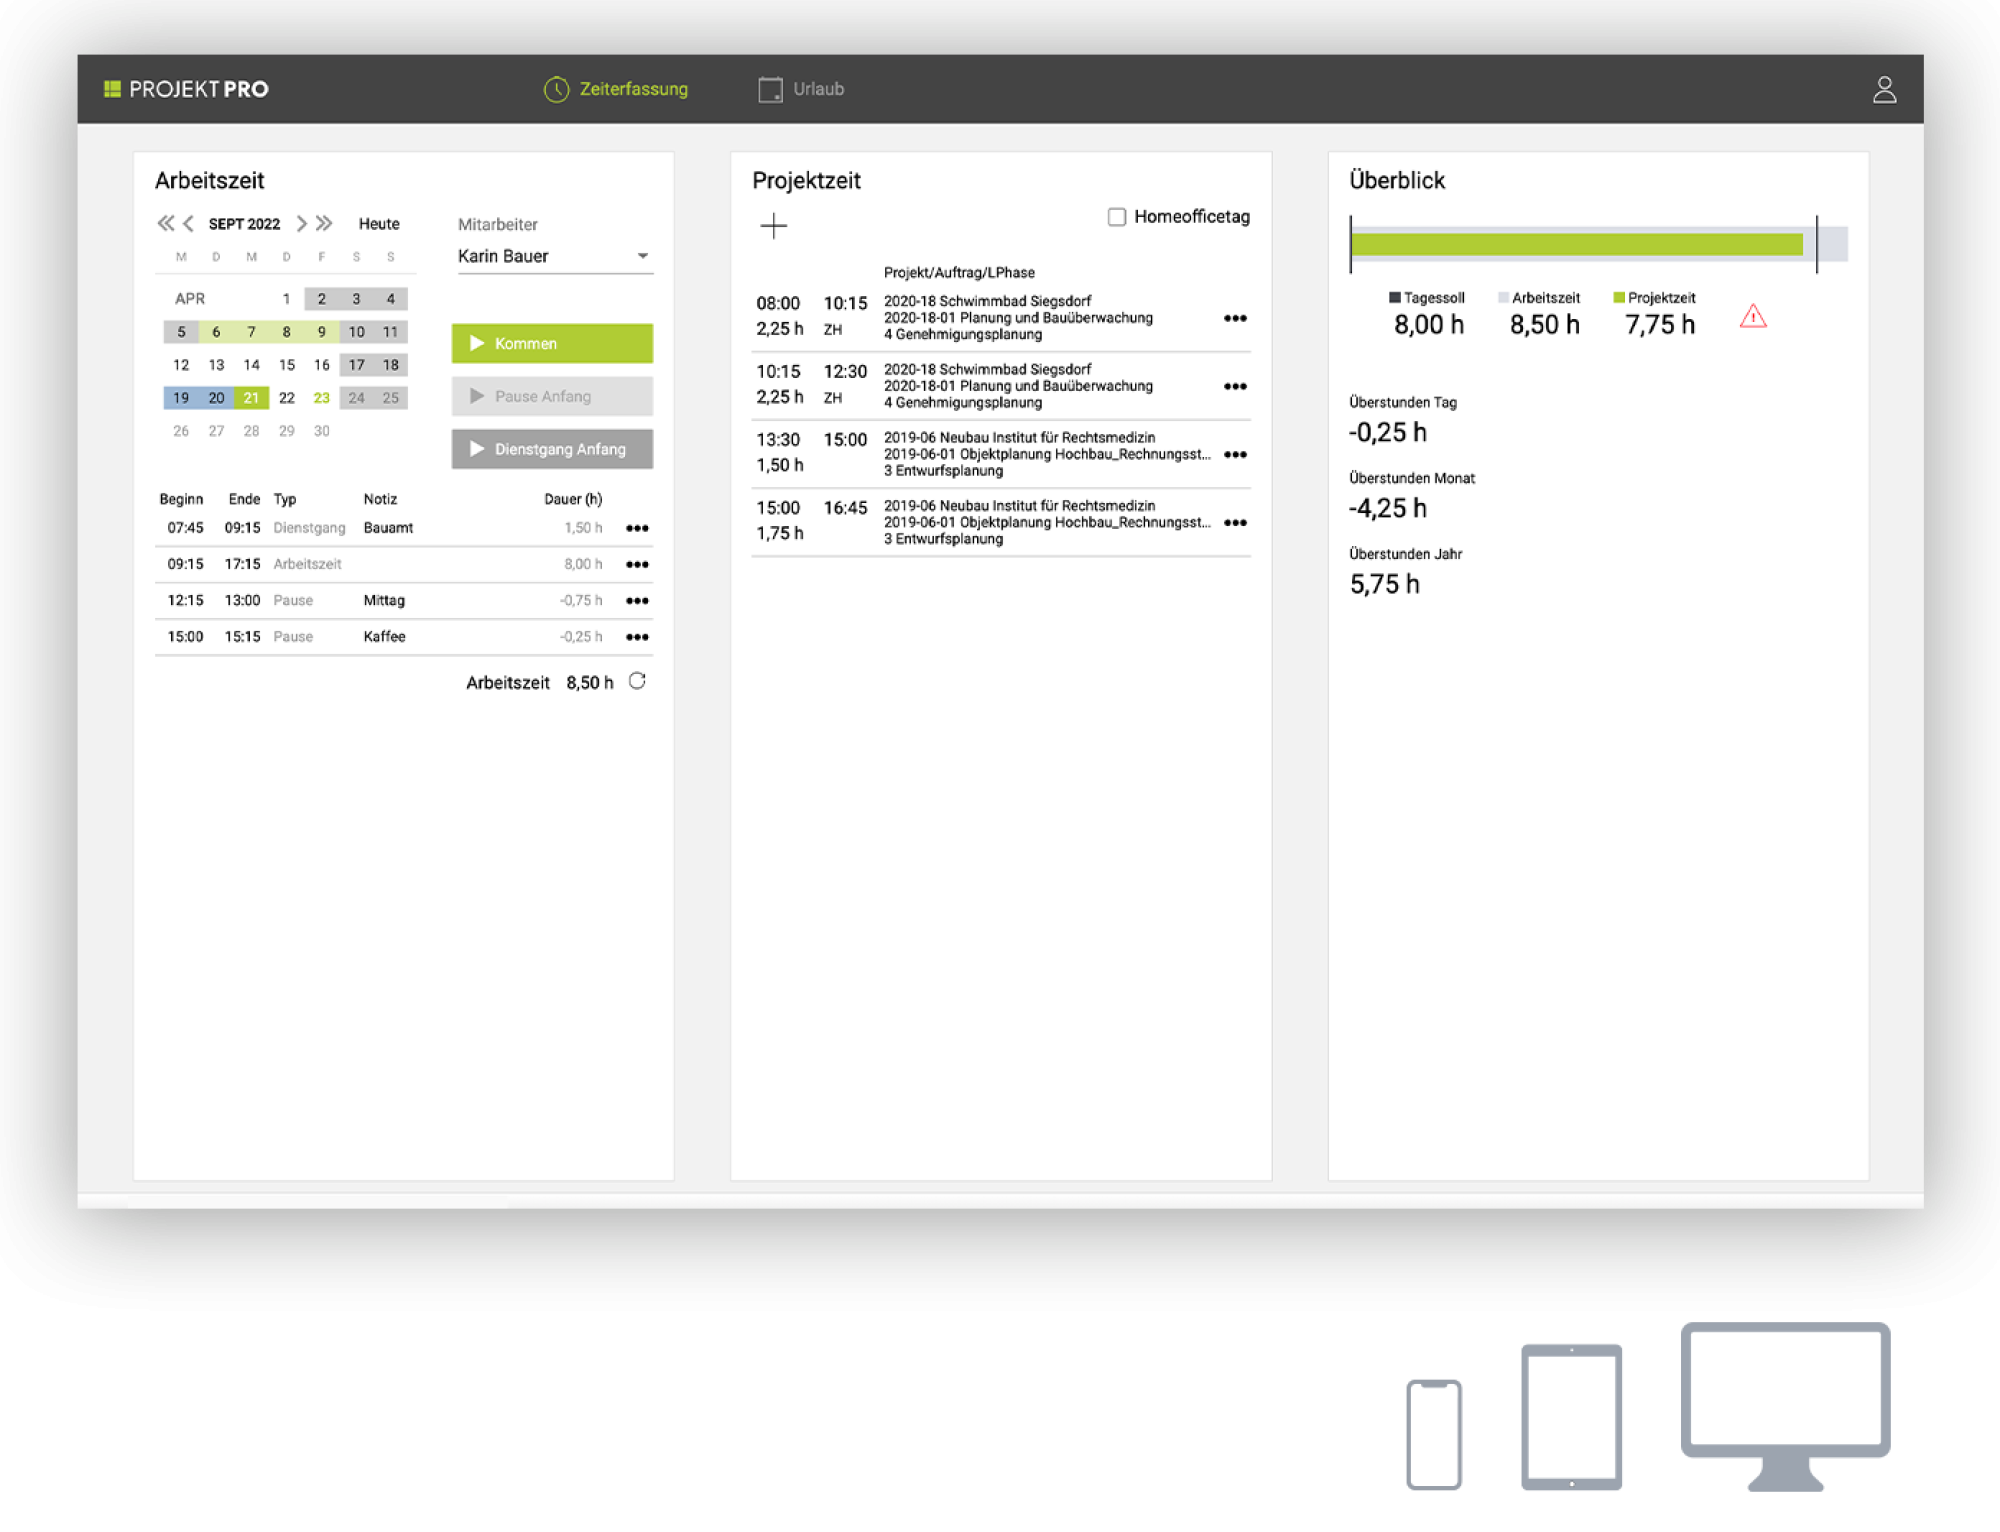Click the user profile icon
The height and width of the screenshot is (1532, 2000).
point(1884,90)
